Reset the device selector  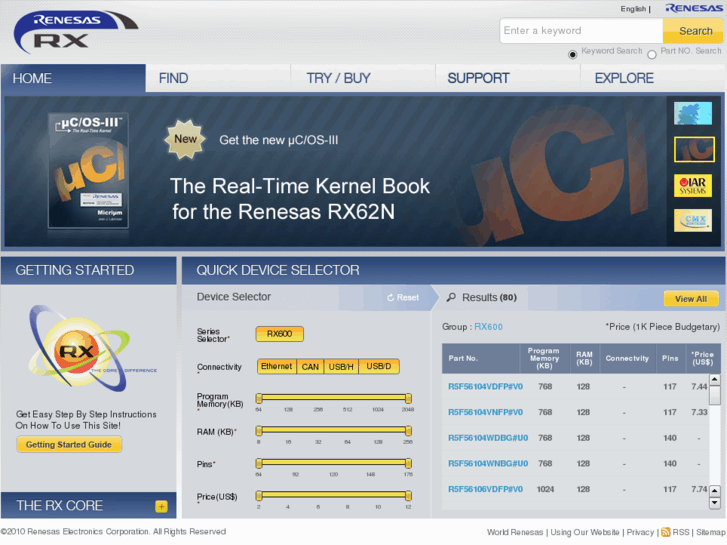pyautogui.click(x=403, y=297)
